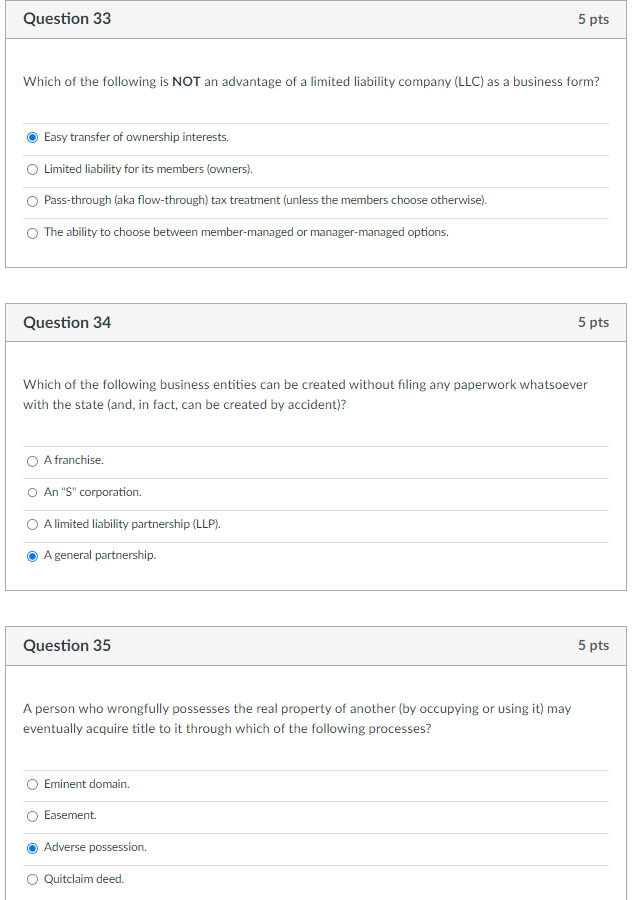
Task: Choose "Limited liability for its members (owners)" option
Action: (32, 168)
